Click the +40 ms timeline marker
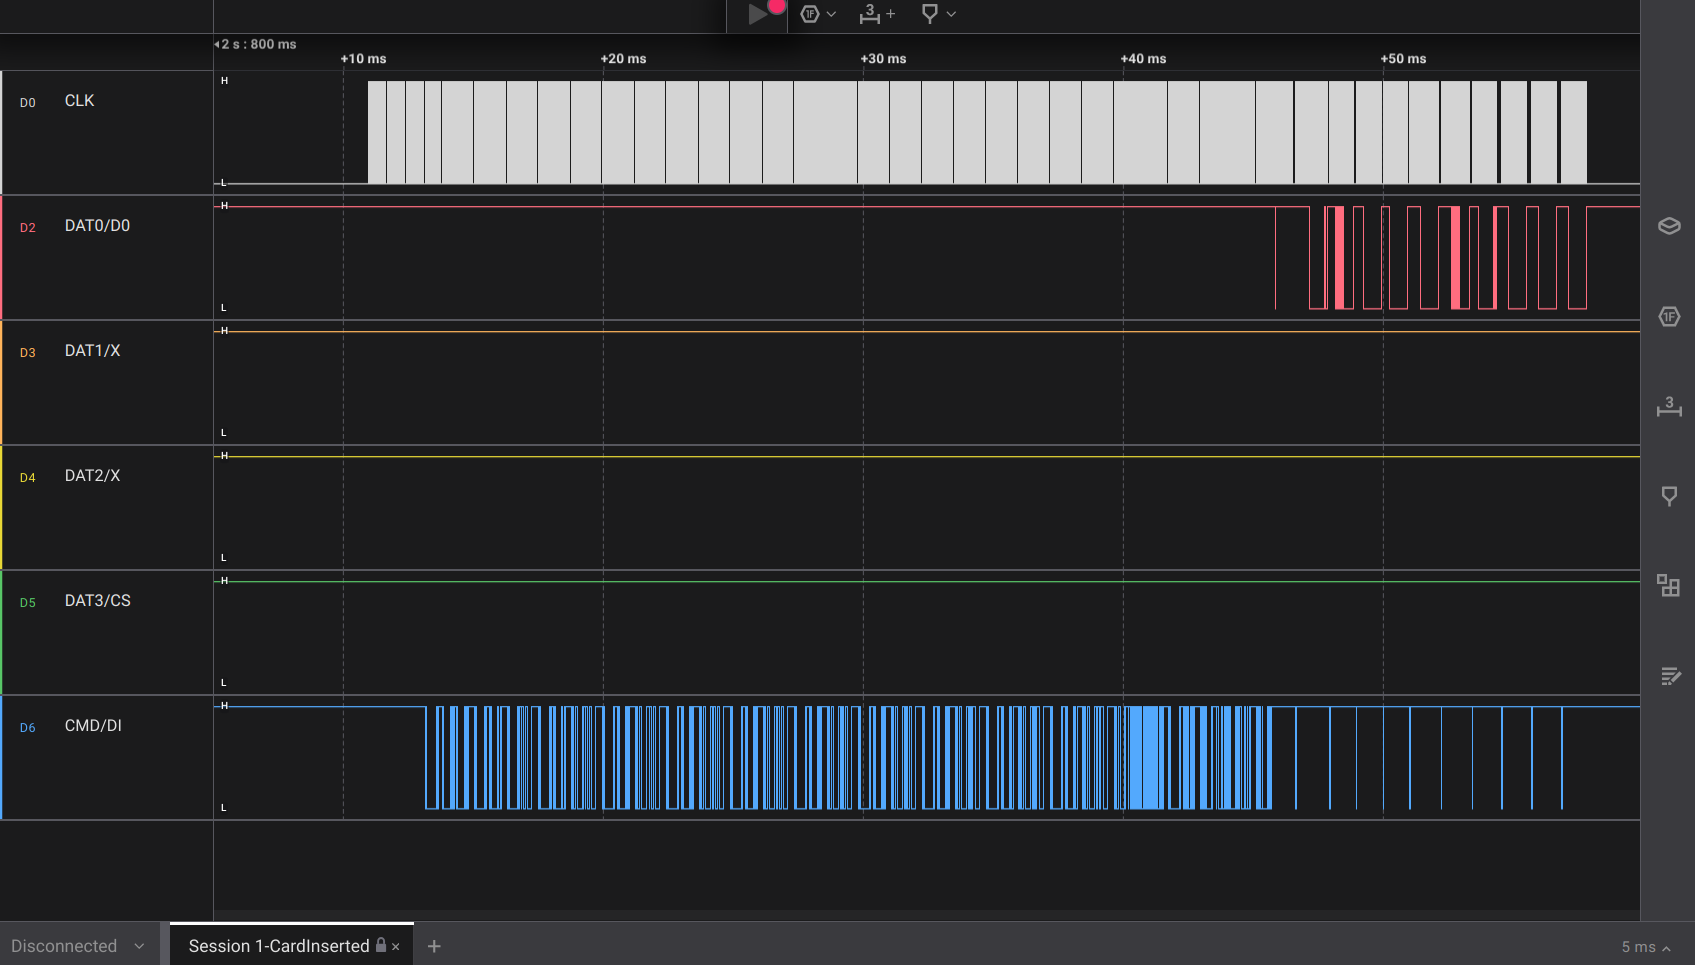The height and width of the screenshot is (965, 1695). click(1143, 59)
